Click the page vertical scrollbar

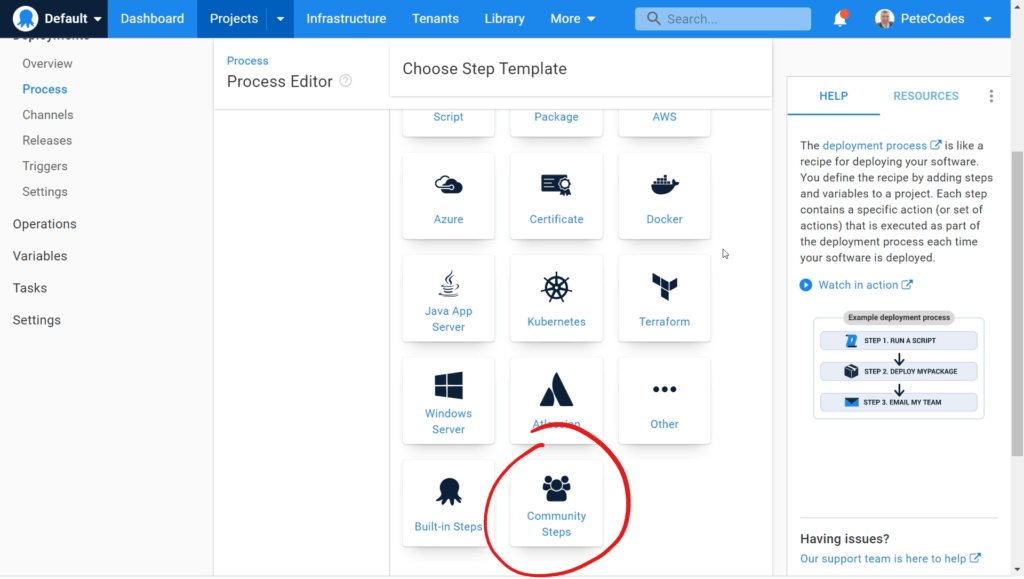(x=1017, y=304)
